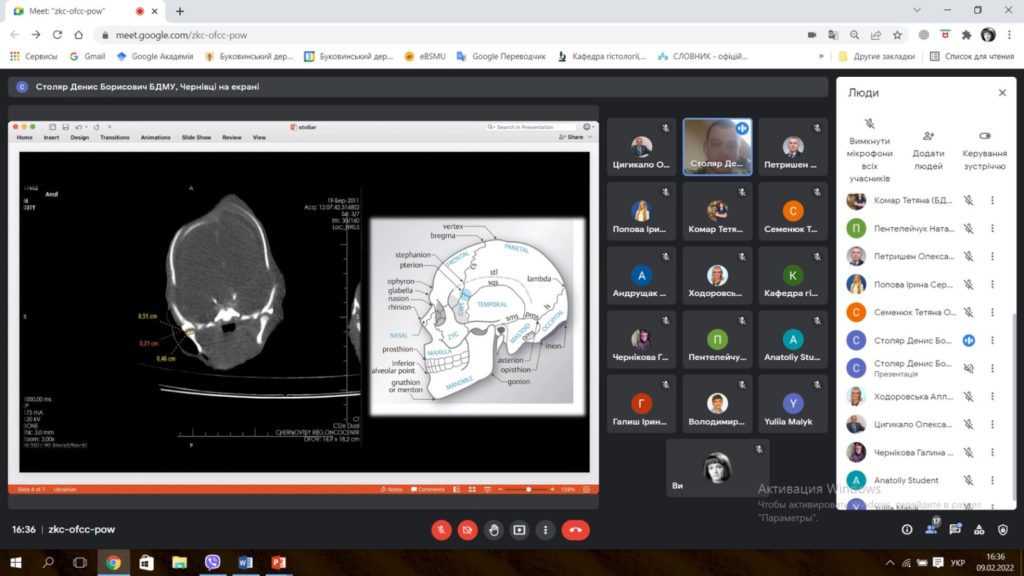The image size is (1024, 576).
Task: Toggle the Керування зустріччю host switch
Action: [x=984, y=136]
